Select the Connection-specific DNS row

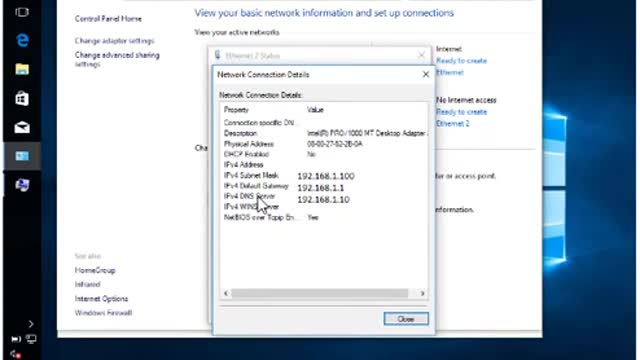coord(324,122)
